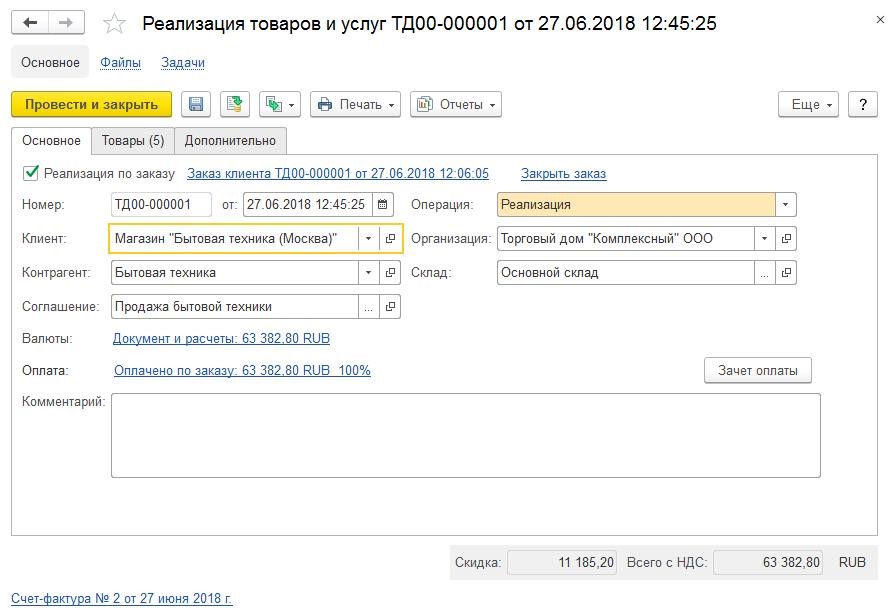Expand the Операция dropdown list
Viewport: 894px width, 615px height.
785,205
